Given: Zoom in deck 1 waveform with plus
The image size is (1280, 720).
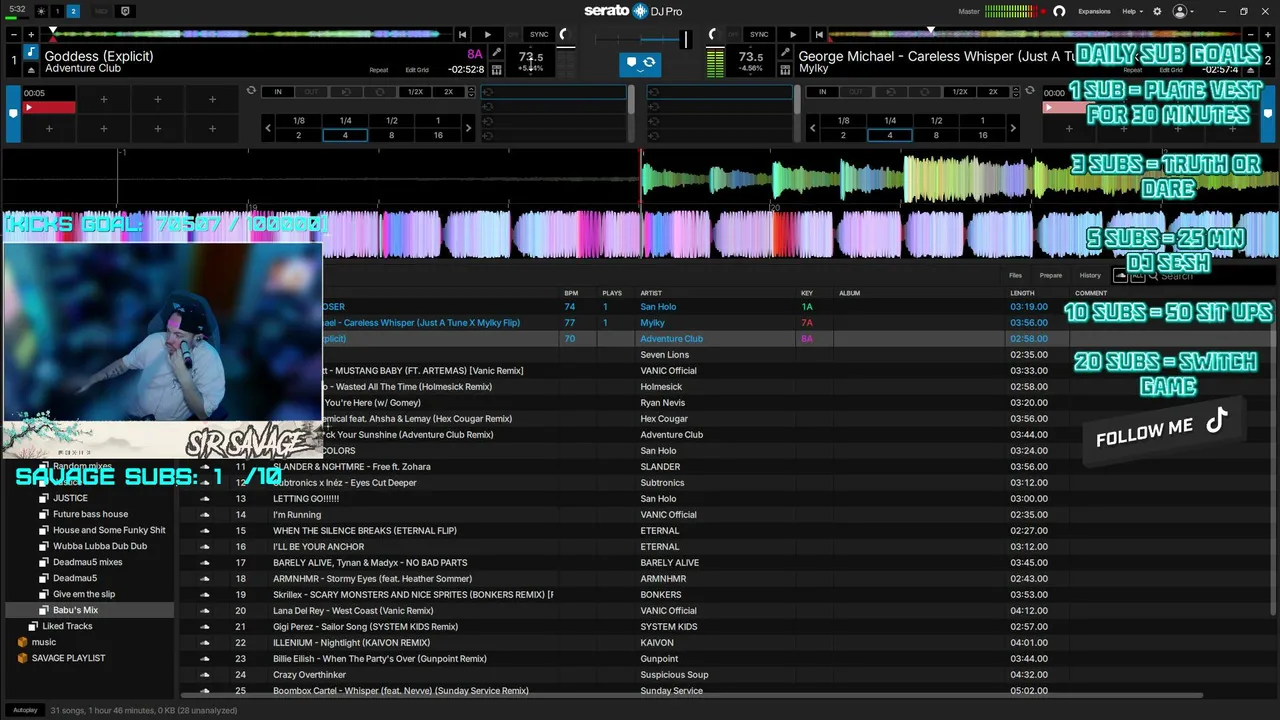Looking at the screenshot, I should click(x=31, y=35).
